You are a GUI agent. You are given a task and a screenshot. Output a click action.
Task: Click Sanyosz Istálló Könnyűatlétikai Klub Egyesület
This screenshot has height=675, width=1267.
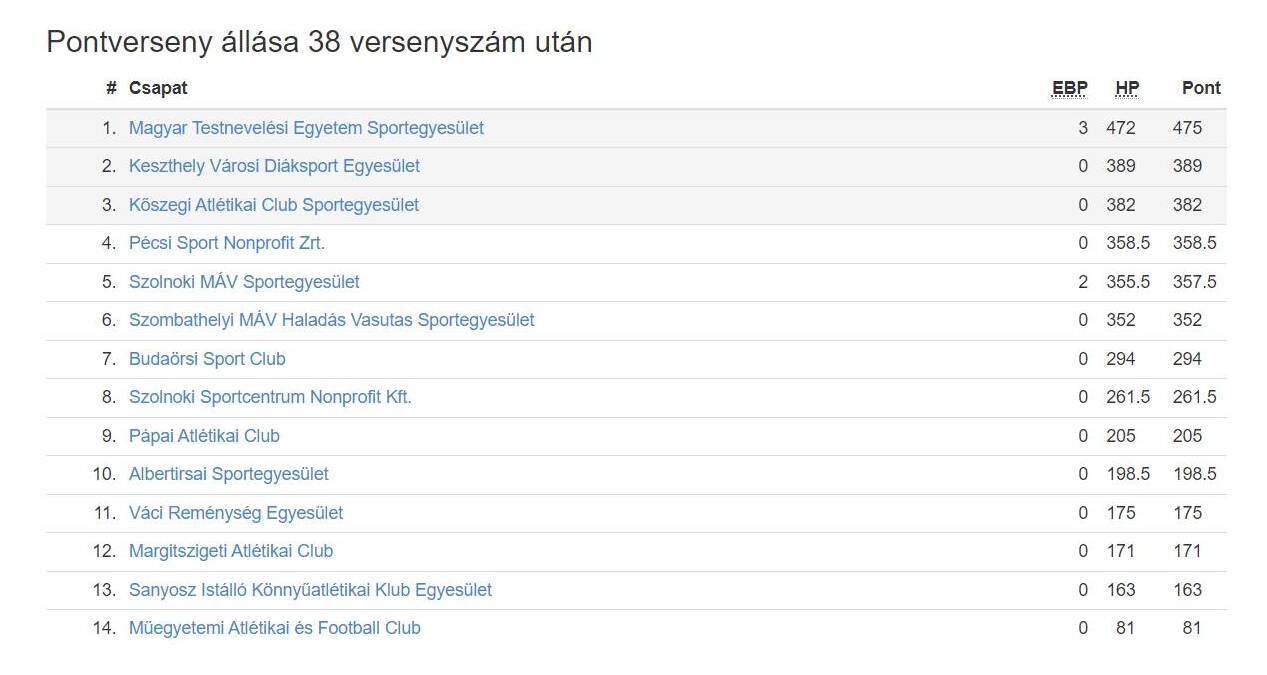point(310,590)
